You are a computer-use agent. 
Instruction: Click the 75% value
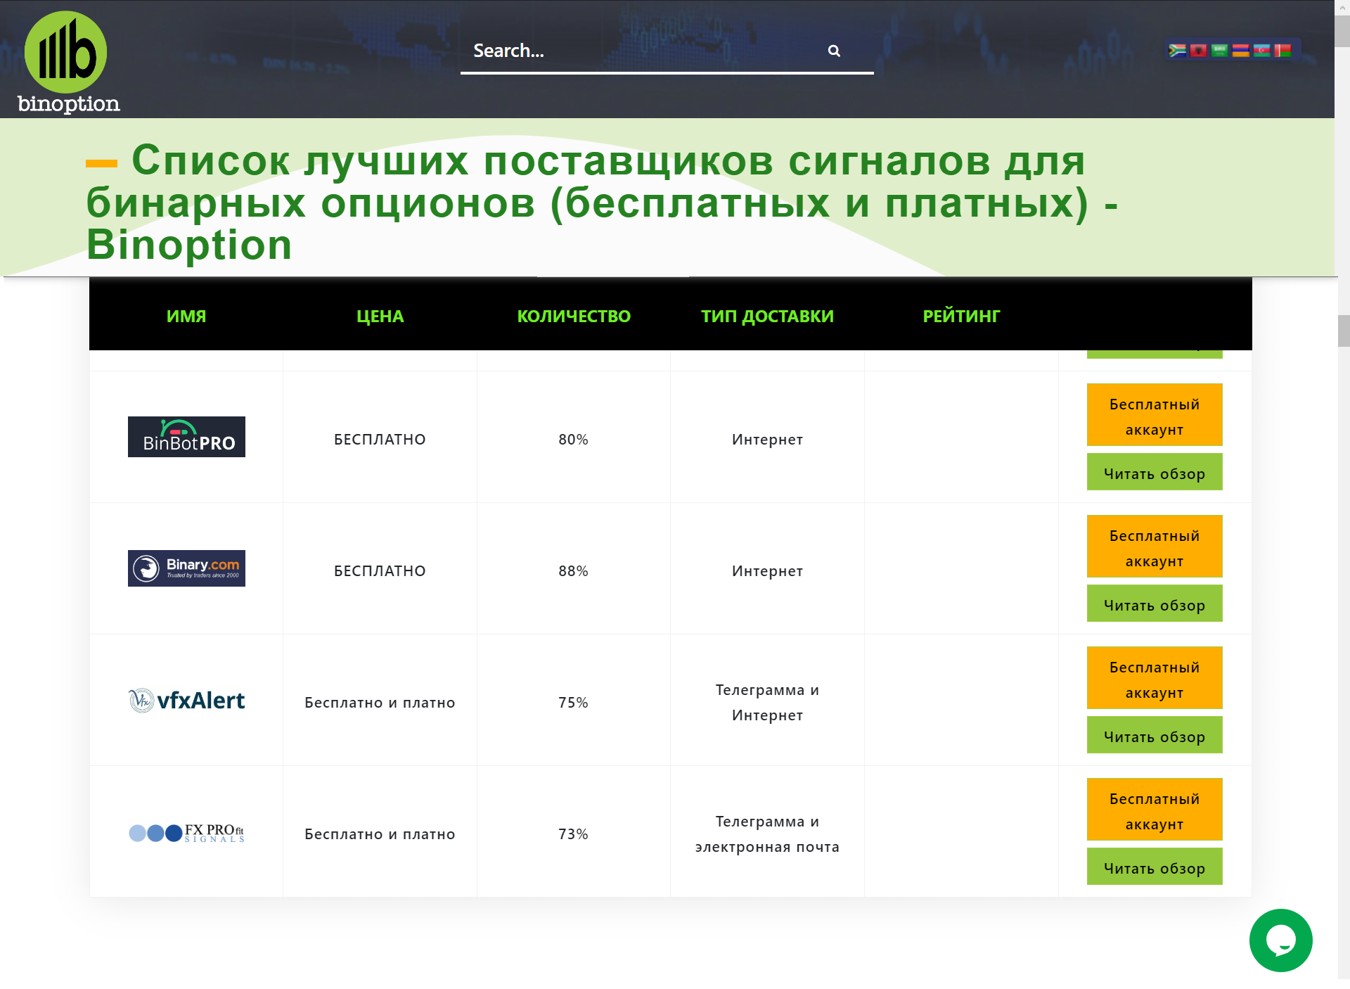pos(573,703)
